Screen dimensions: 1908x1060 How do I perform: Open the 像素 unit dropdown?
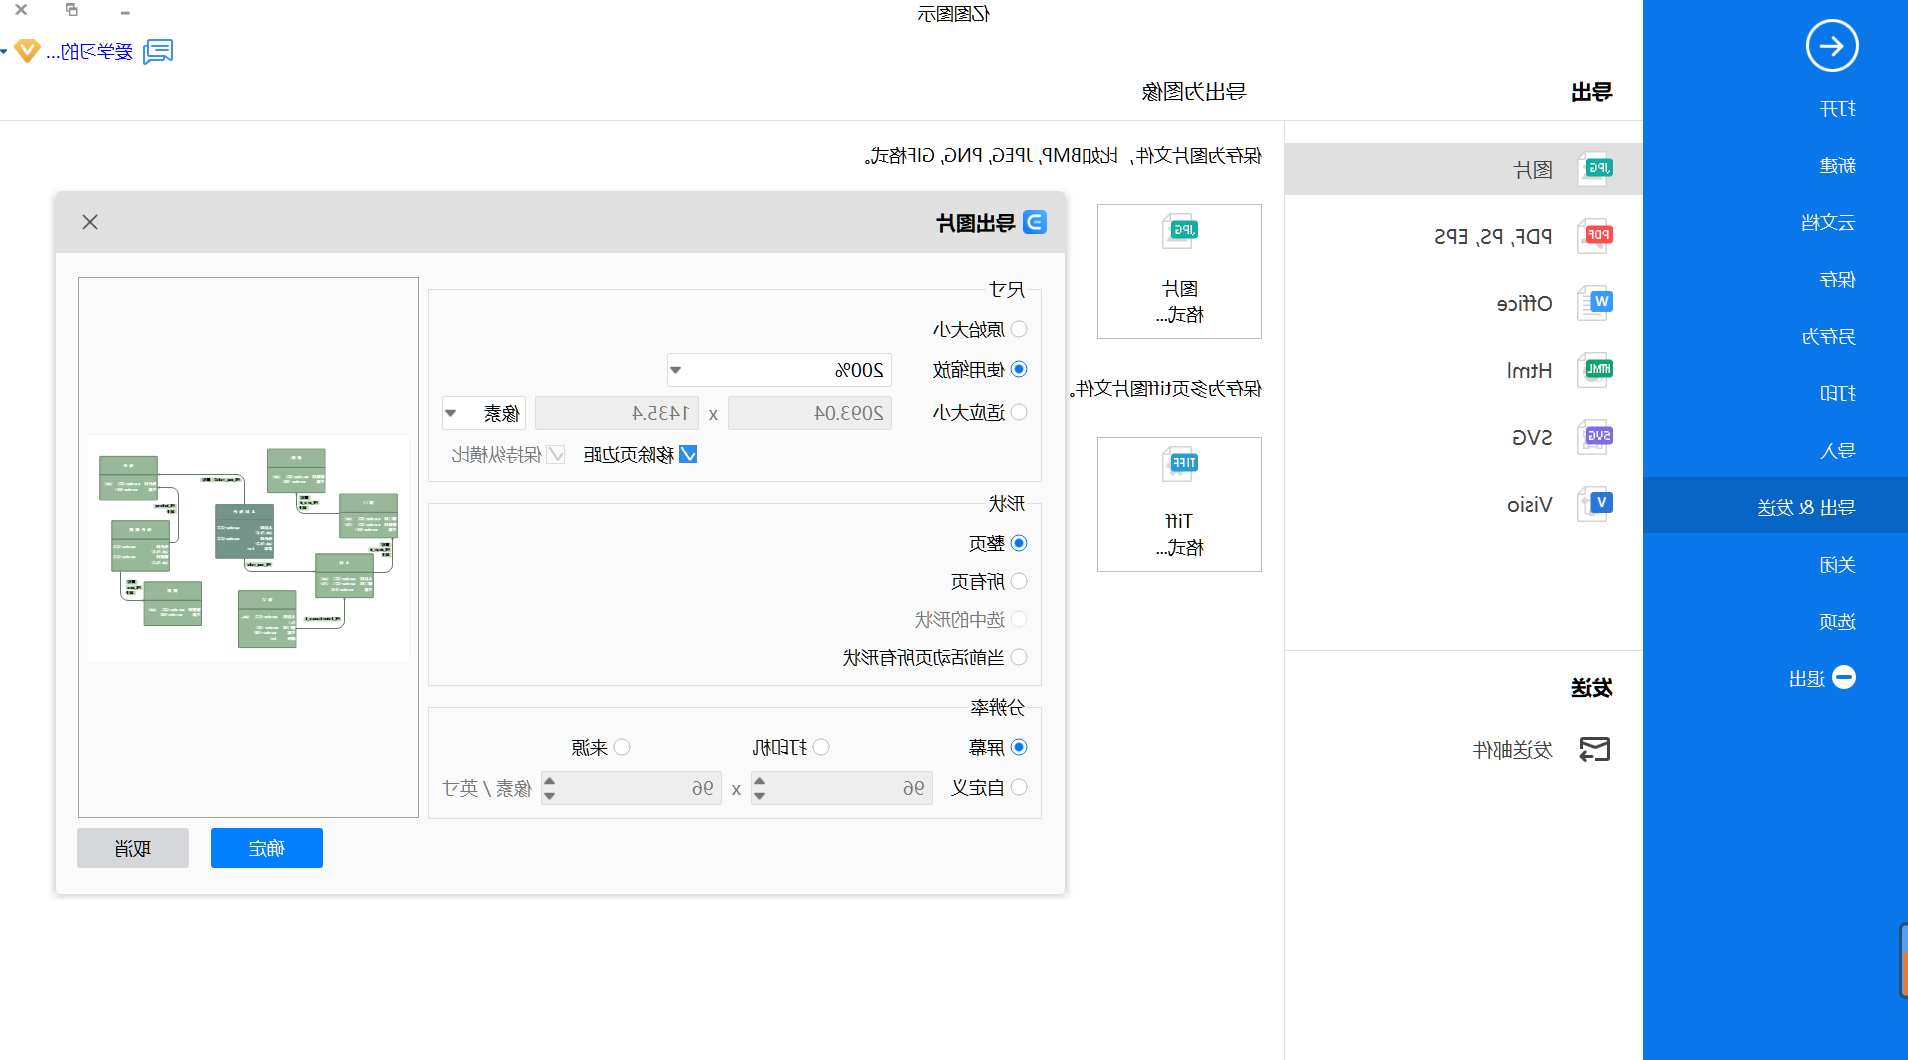pyautogui.click(x=451, y=413)
